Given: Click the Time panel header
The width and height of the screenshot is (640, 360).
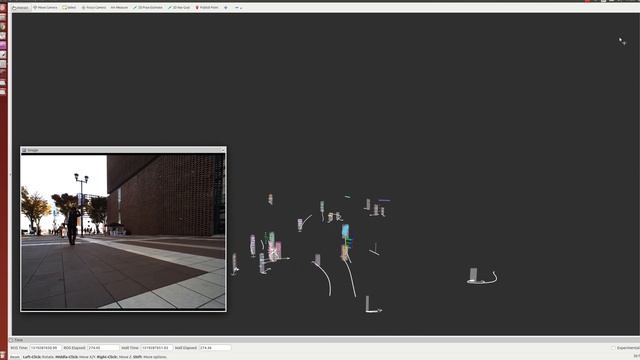Looking at the screenshot, I should pyautogui.click(x=324, y=340).
